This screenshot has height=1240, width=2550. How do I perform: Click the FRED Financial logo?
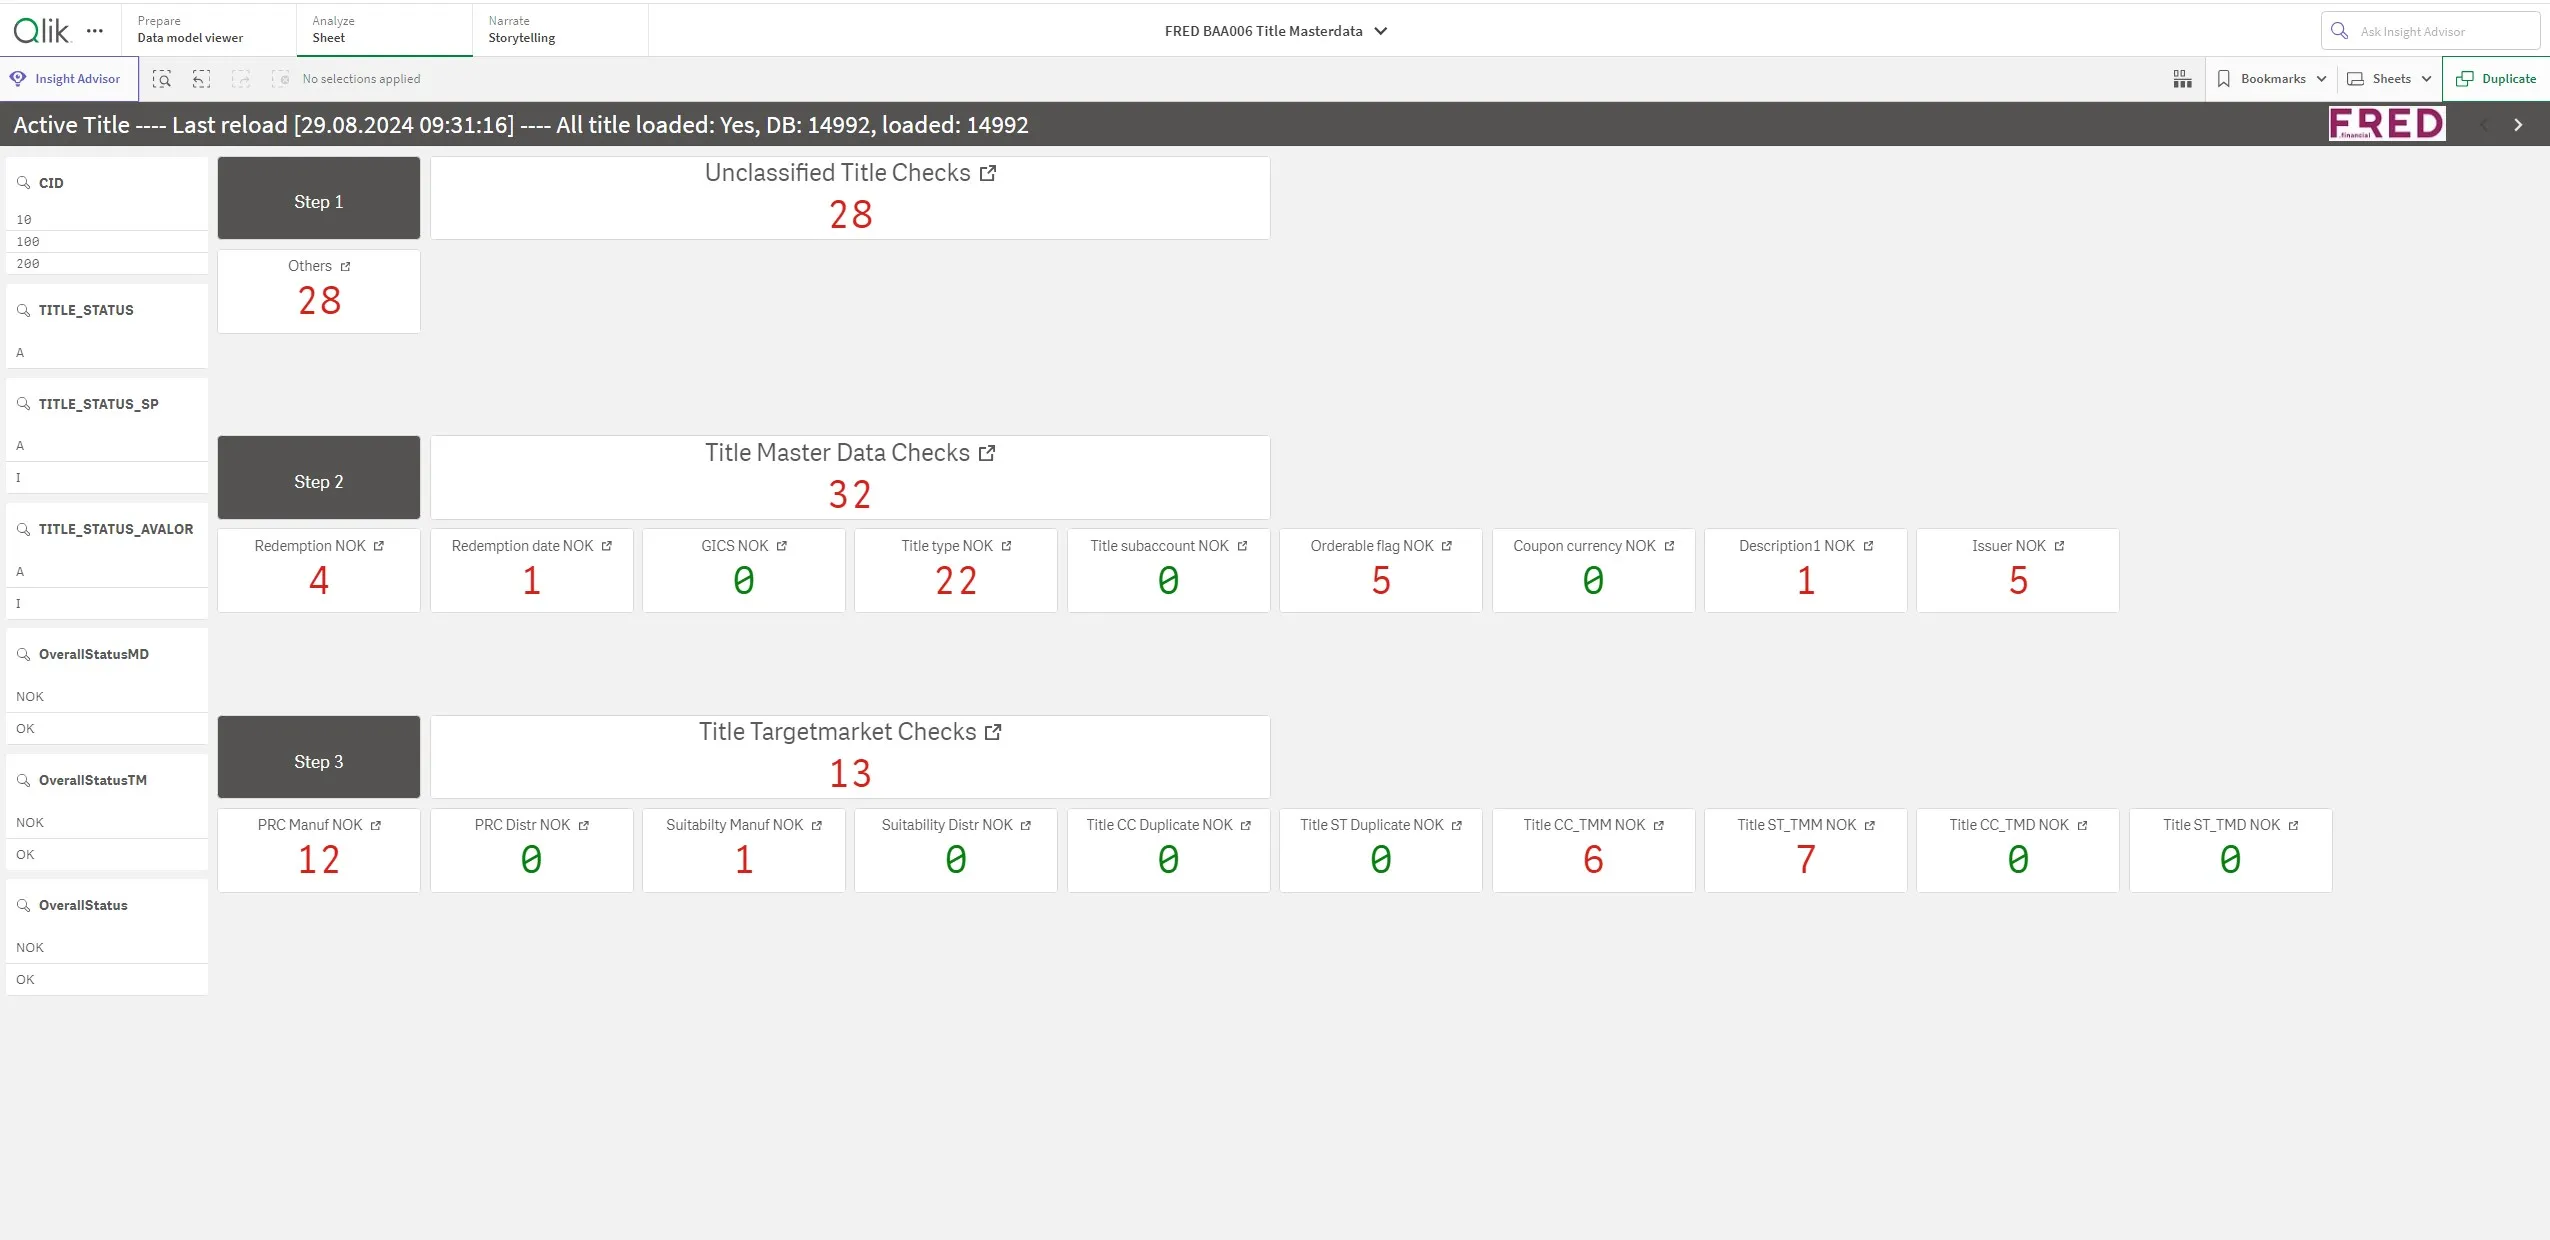2387,124
